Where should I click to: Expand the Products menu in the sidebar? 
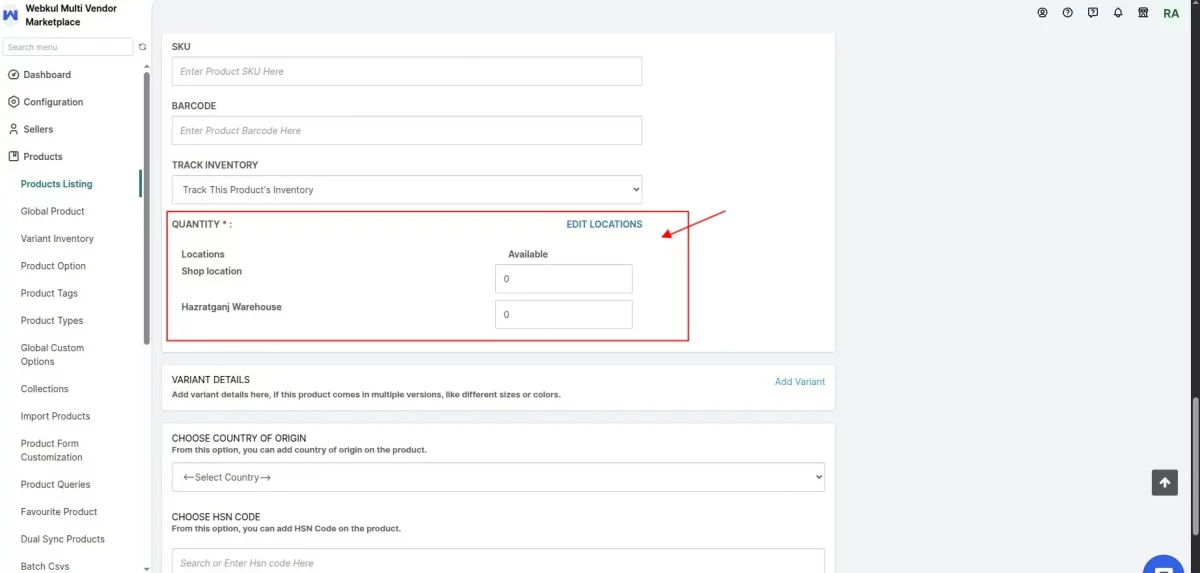43,156
